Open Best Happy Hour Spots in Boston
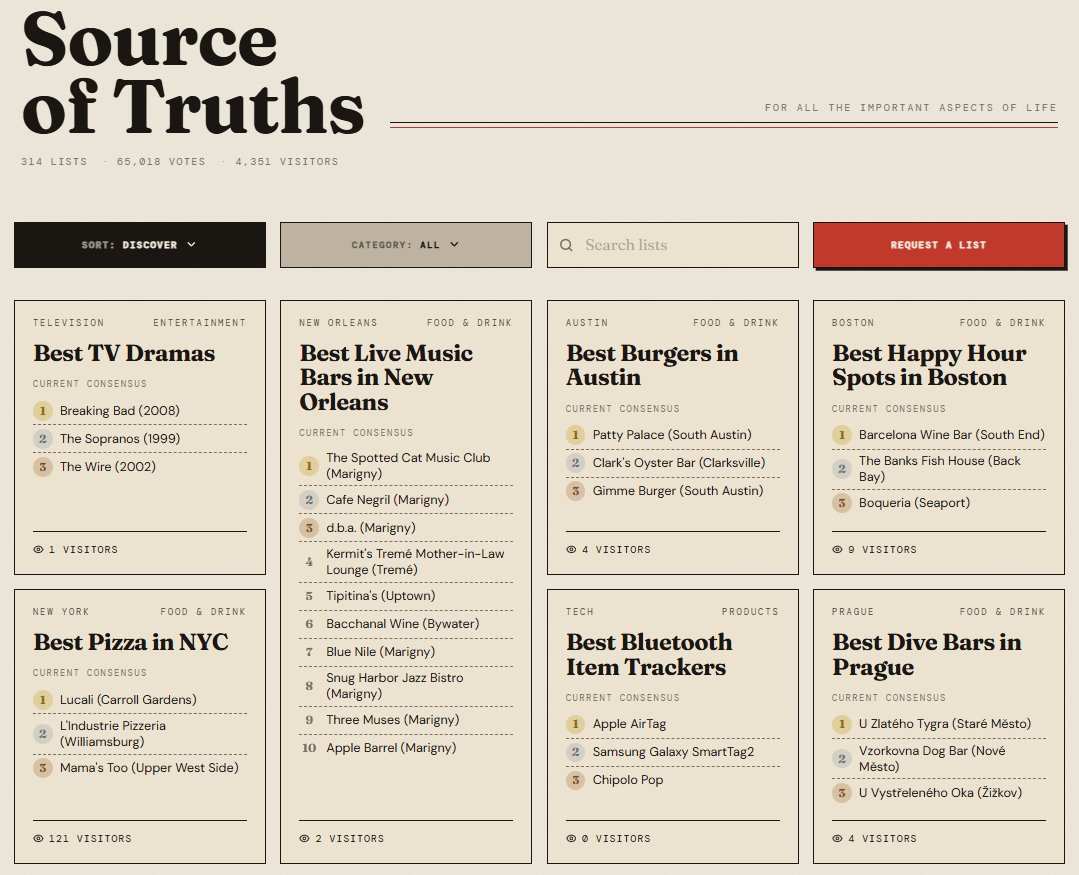 point(929,365)
